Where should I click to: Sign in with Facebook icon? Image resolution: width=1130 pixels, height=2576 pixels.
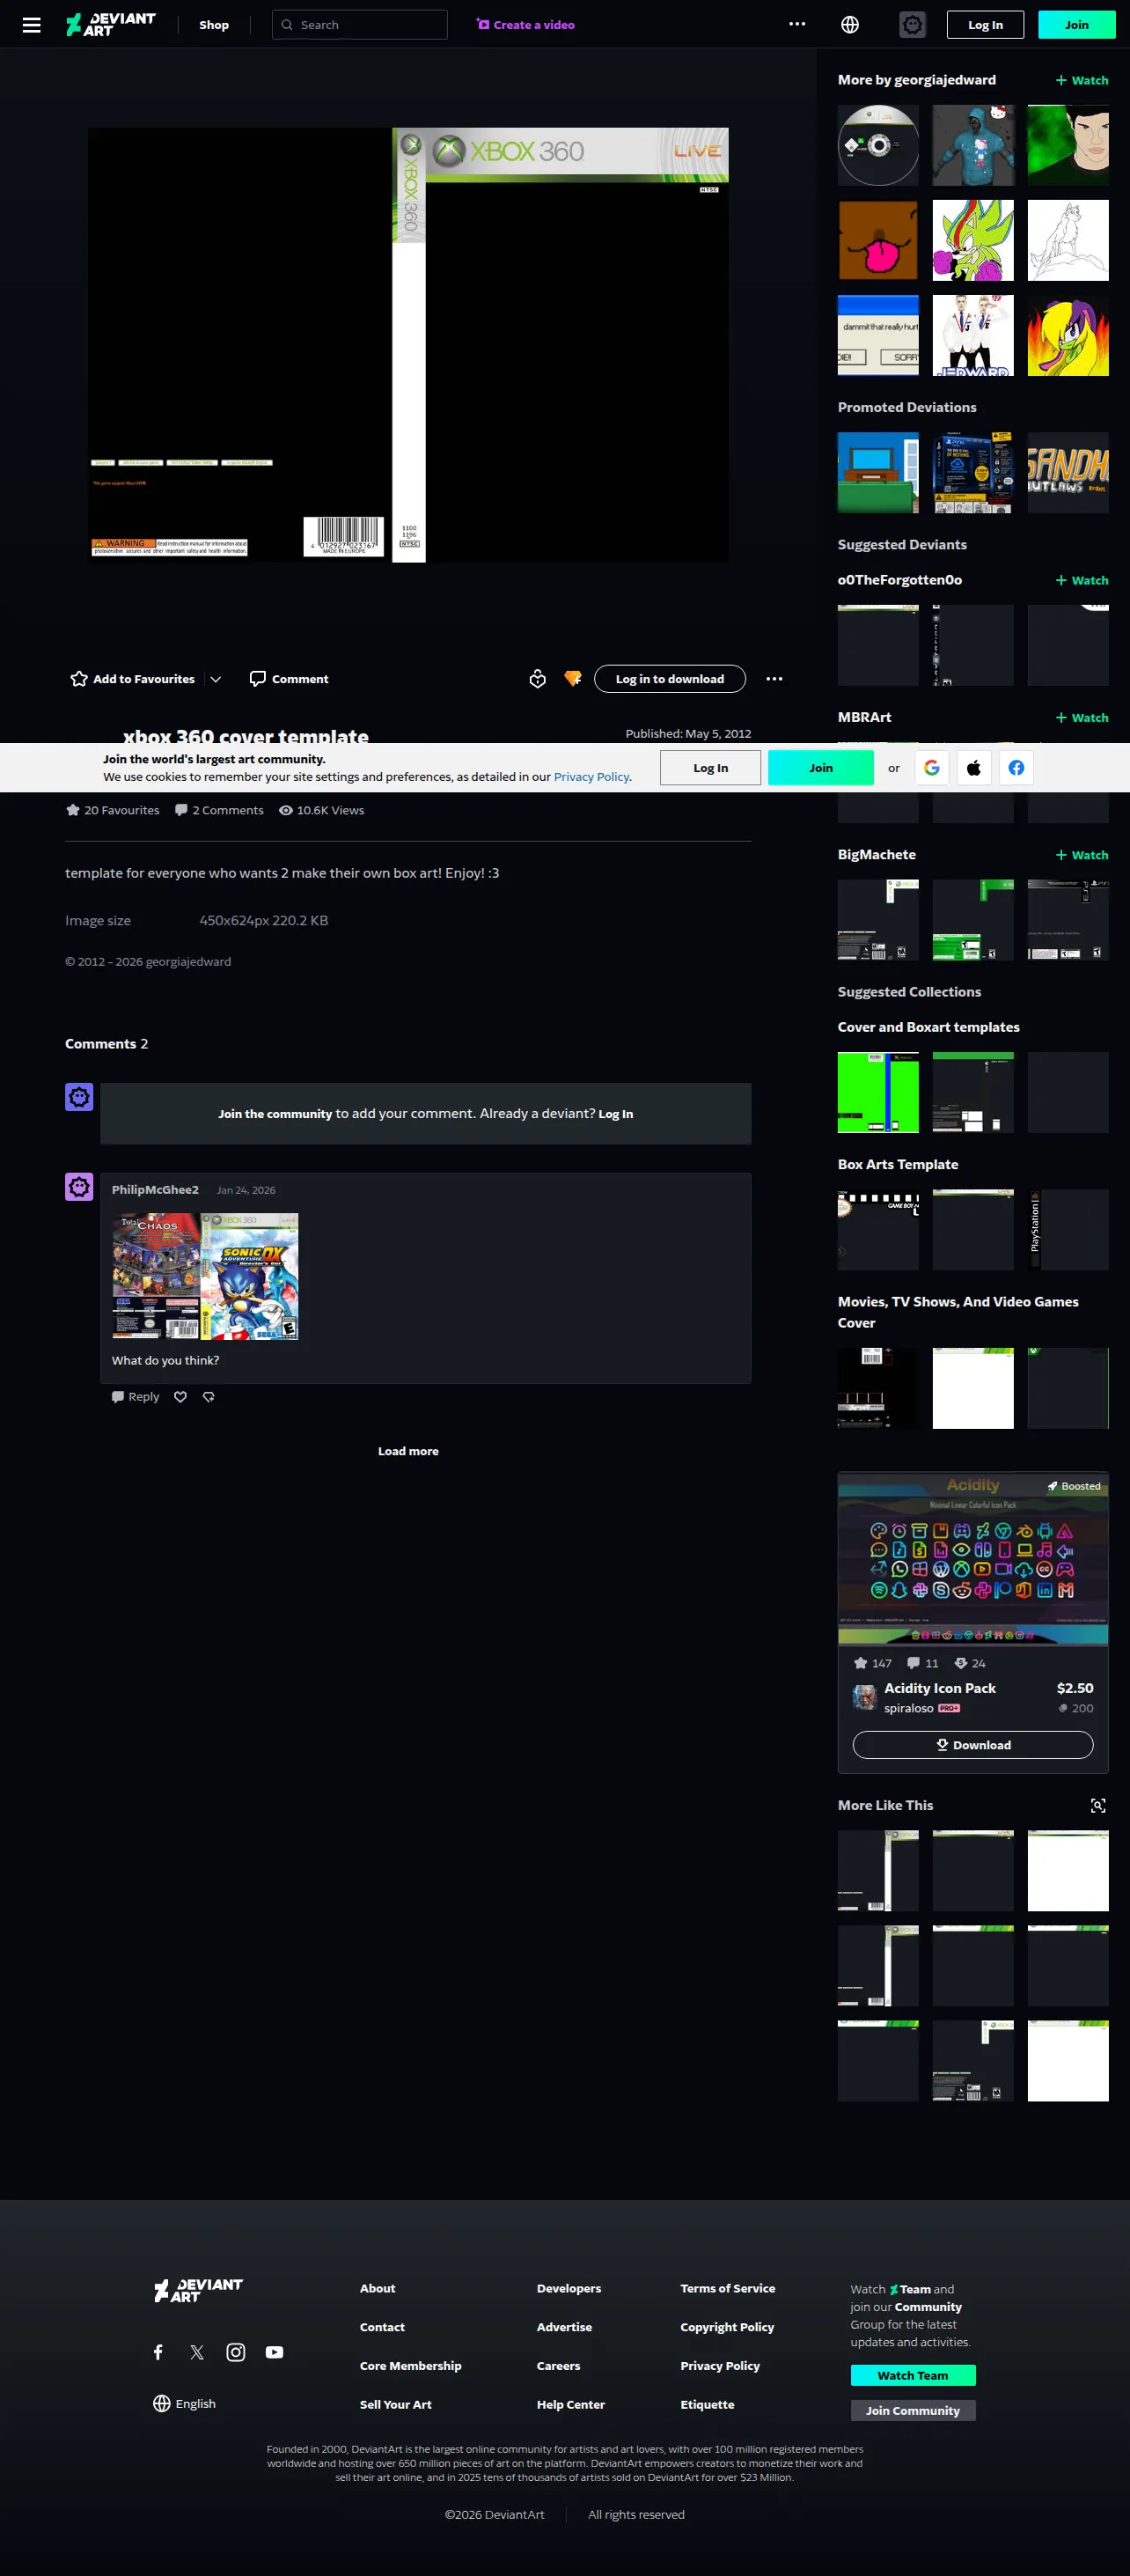click(x=1016, y=768)
